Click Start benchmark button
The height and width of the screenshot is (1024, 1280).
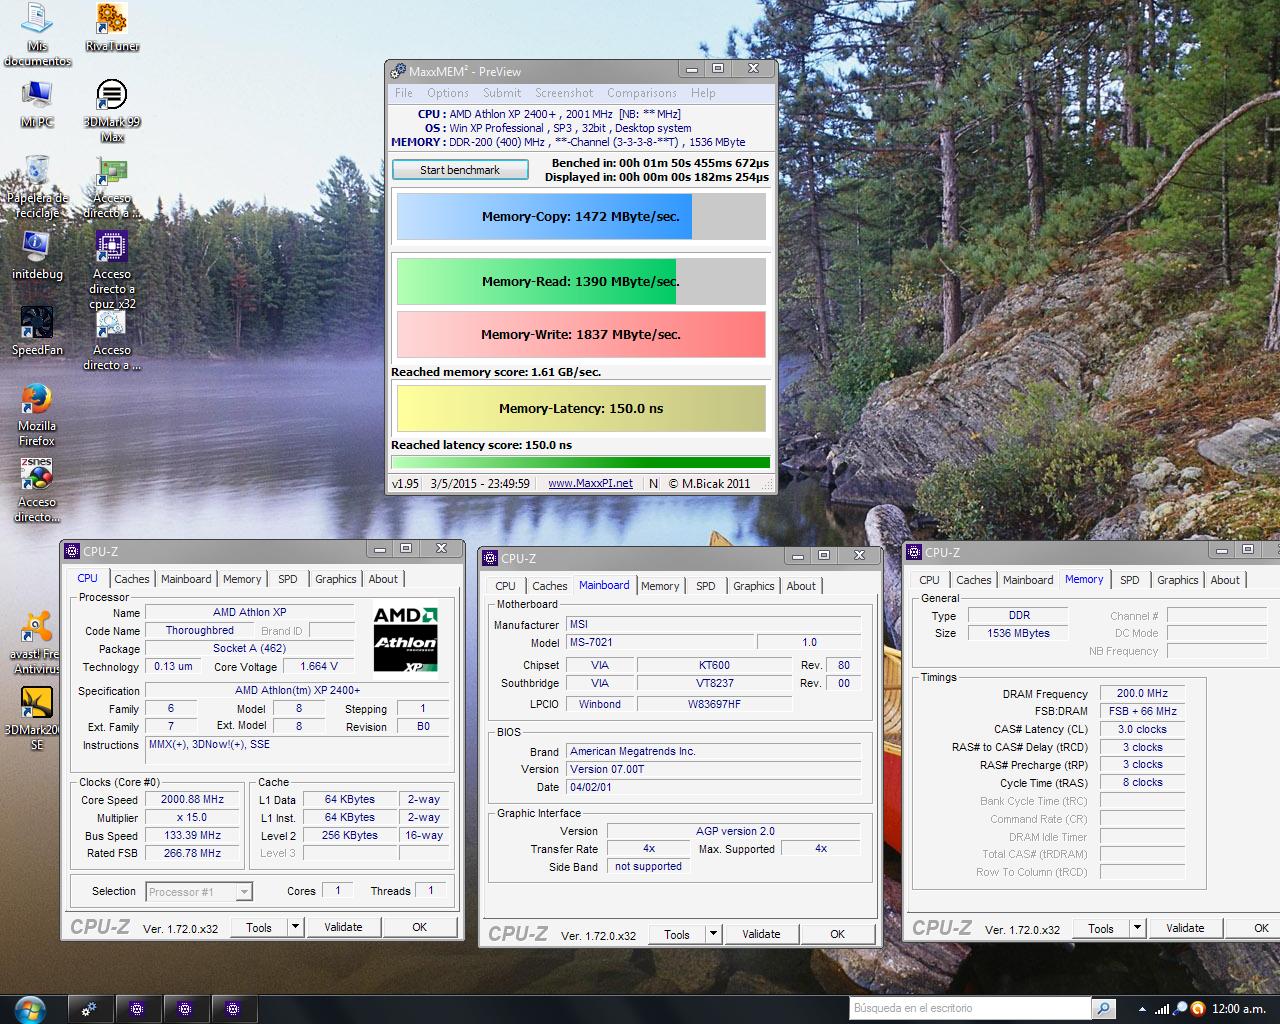click(460, 170)
